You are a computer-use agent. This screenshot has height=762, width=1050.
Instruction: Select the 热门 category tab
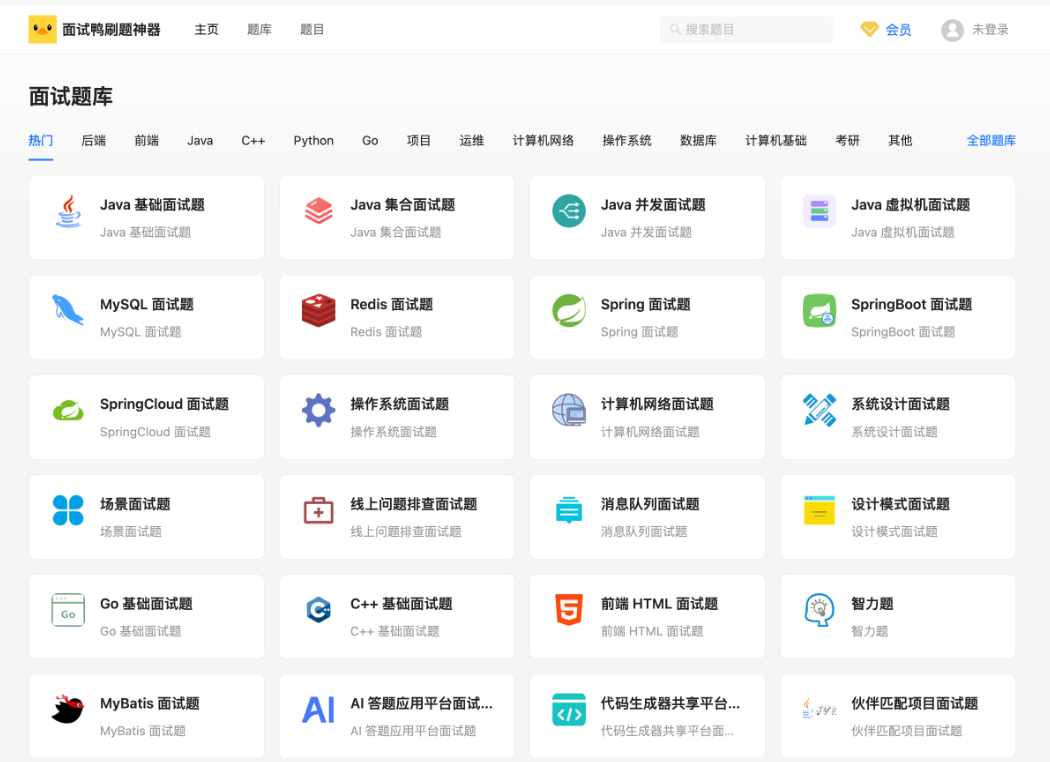coord(41,141)
